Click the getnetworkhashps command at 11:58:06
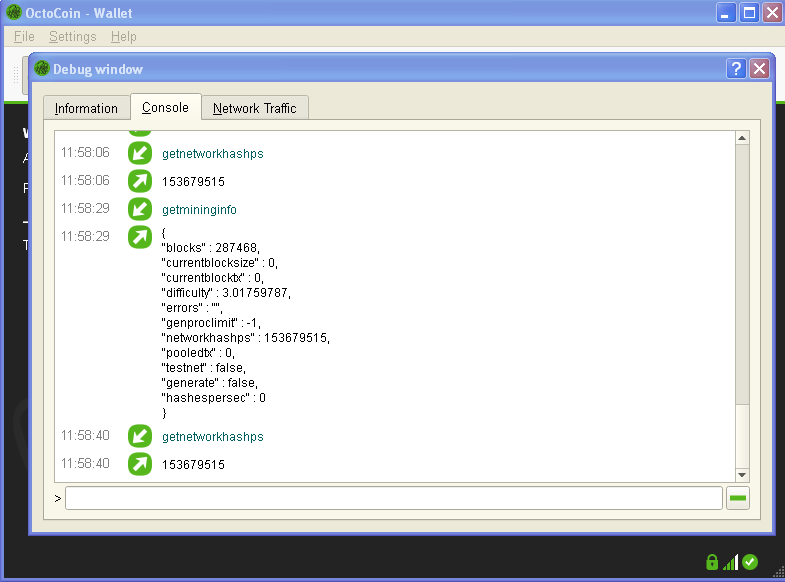Screen dimensions: 785x582 [x=213, y=154]
